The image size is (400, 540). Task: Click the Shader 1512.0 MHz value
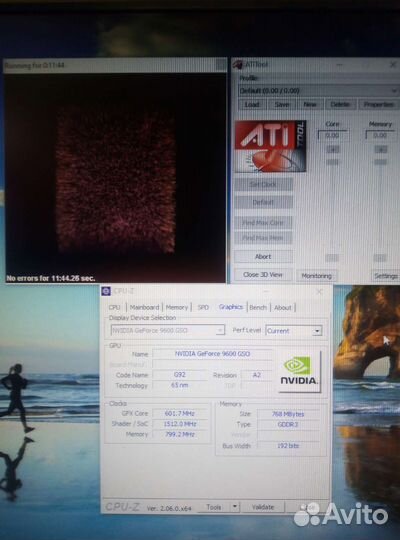coord(180,424)
